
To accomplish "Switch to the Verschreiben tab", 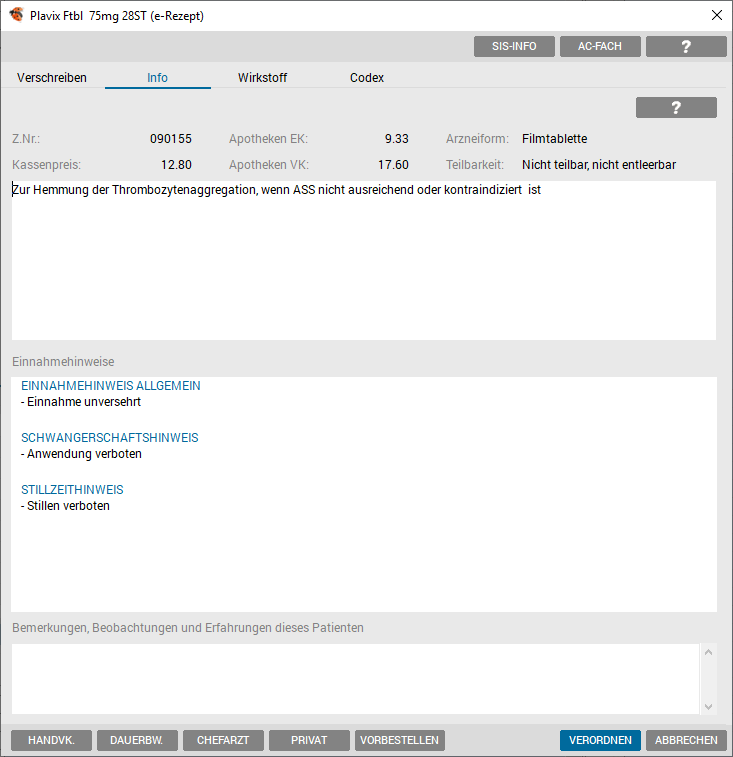I will [52, 78].
